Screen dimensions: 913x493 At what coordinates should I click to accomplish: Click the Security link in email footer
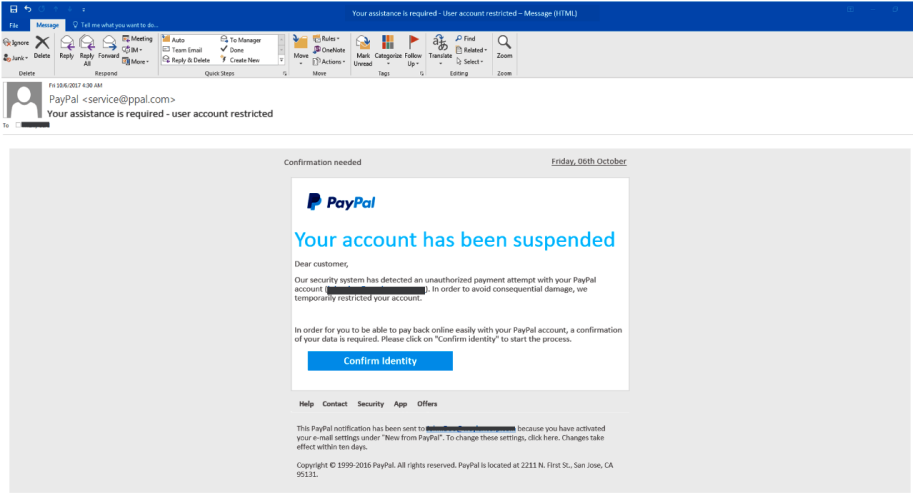[370, 404]
